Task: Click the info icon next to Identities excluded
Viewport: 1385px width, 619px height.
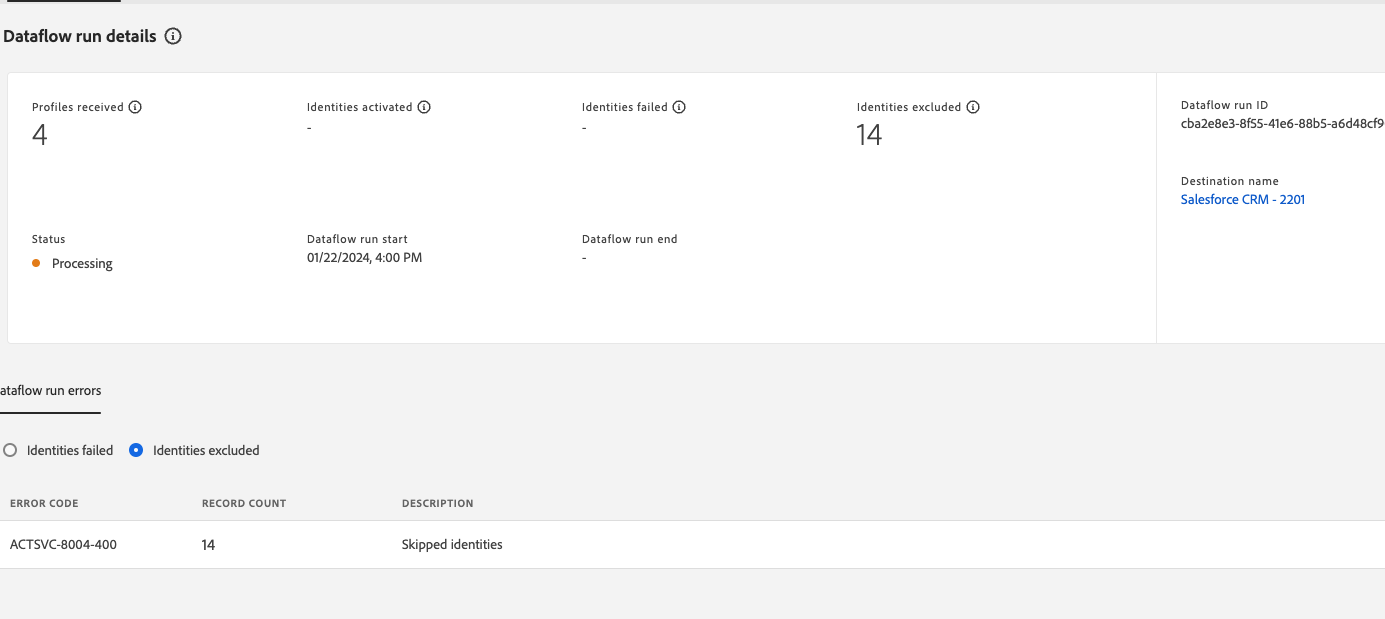Action: (x=972, y=107)
